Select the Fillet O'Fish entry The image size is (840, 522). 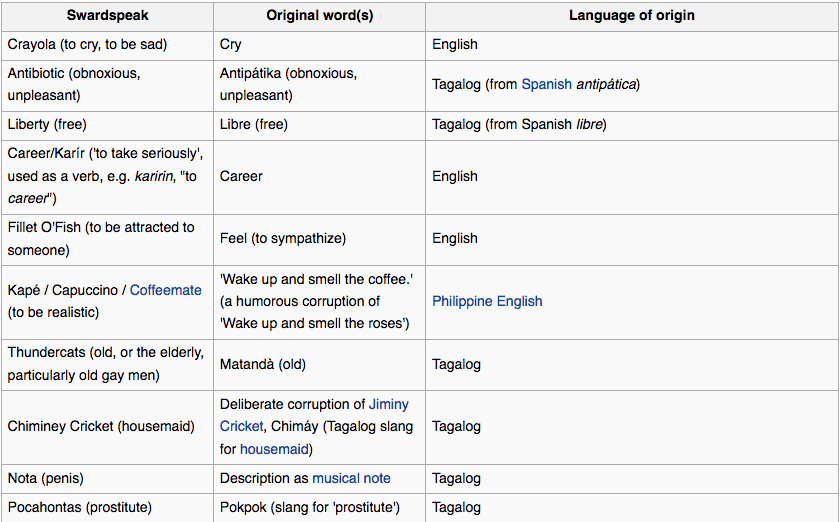tap(100, 238)
